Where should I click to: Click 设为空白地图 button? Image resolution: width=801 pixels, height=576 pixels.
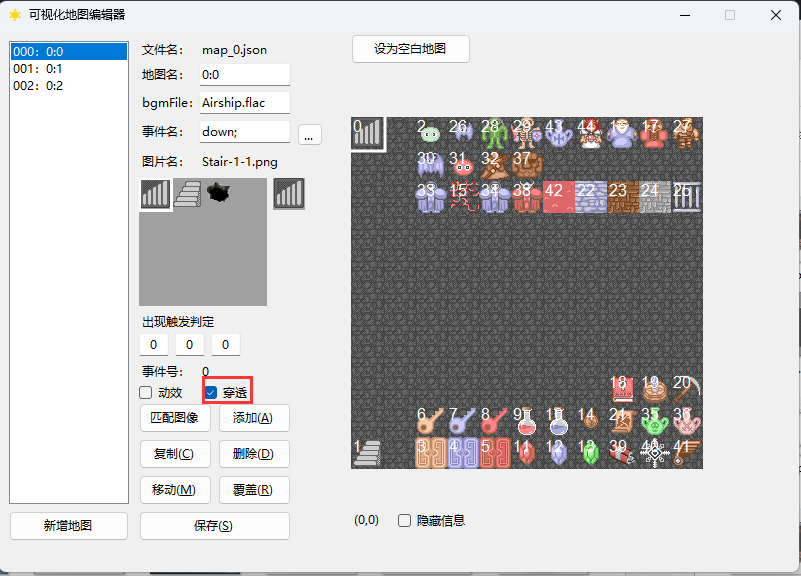(x=411, y=49)
